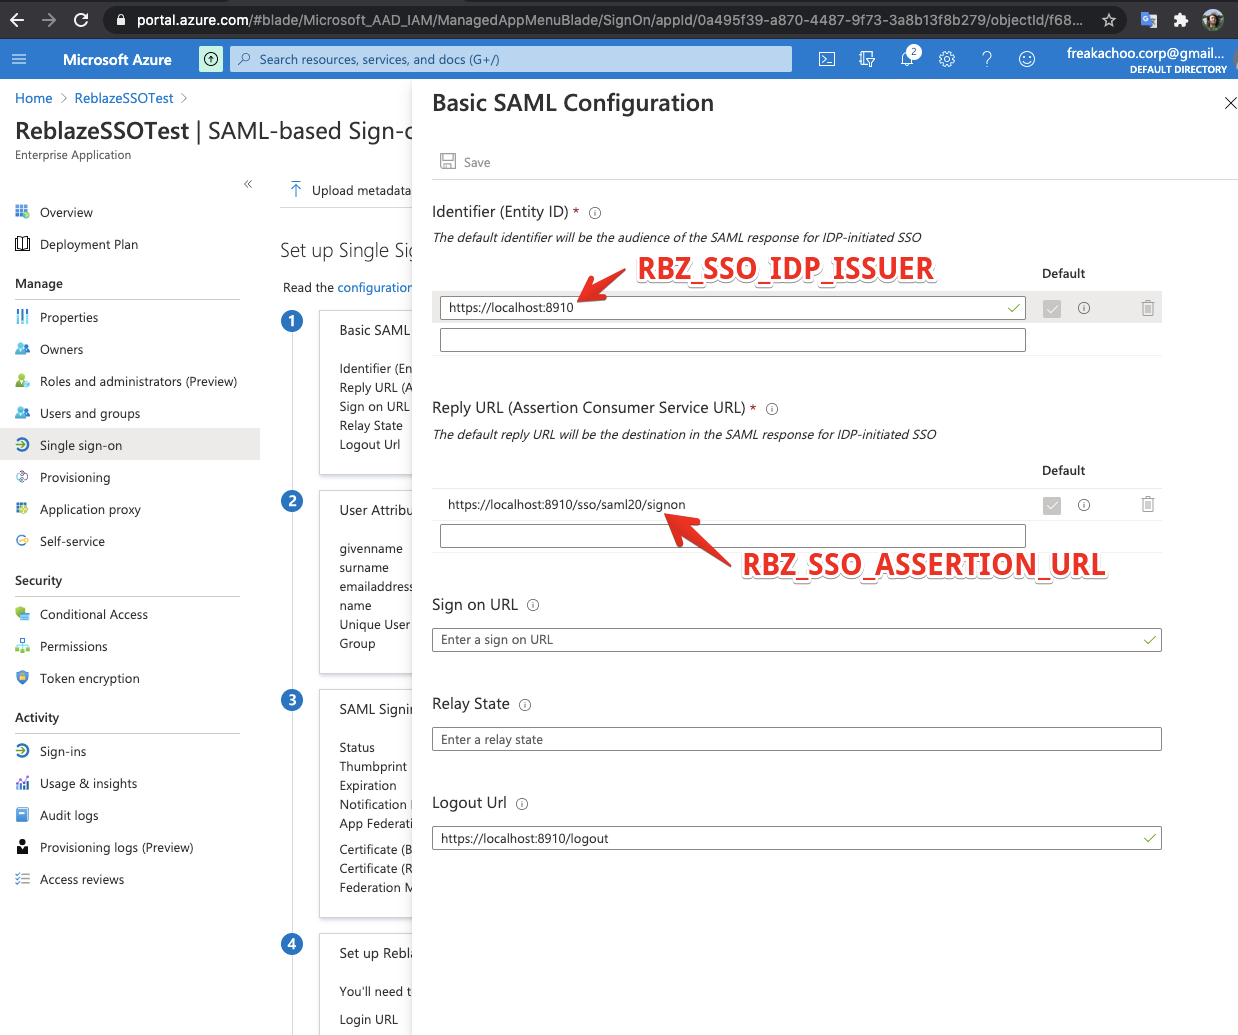Toggle default checkbox for Reply URL
The height and width of the screenshot is (1035, 1238).
pyautogui.click(x=1052, y=505)
